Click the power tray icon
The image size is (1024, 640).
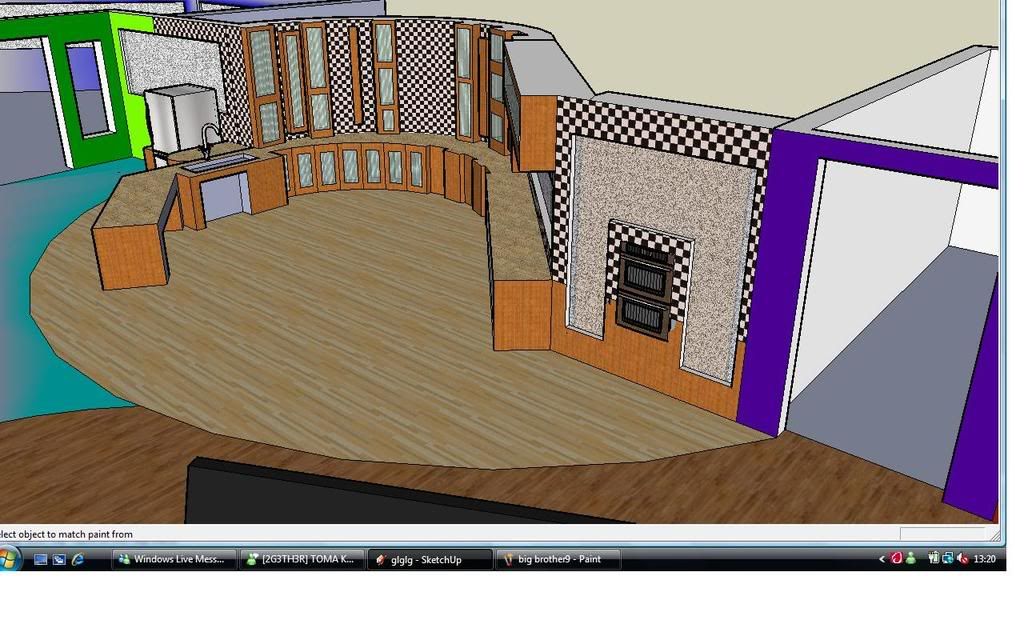(x=933, y=558)
